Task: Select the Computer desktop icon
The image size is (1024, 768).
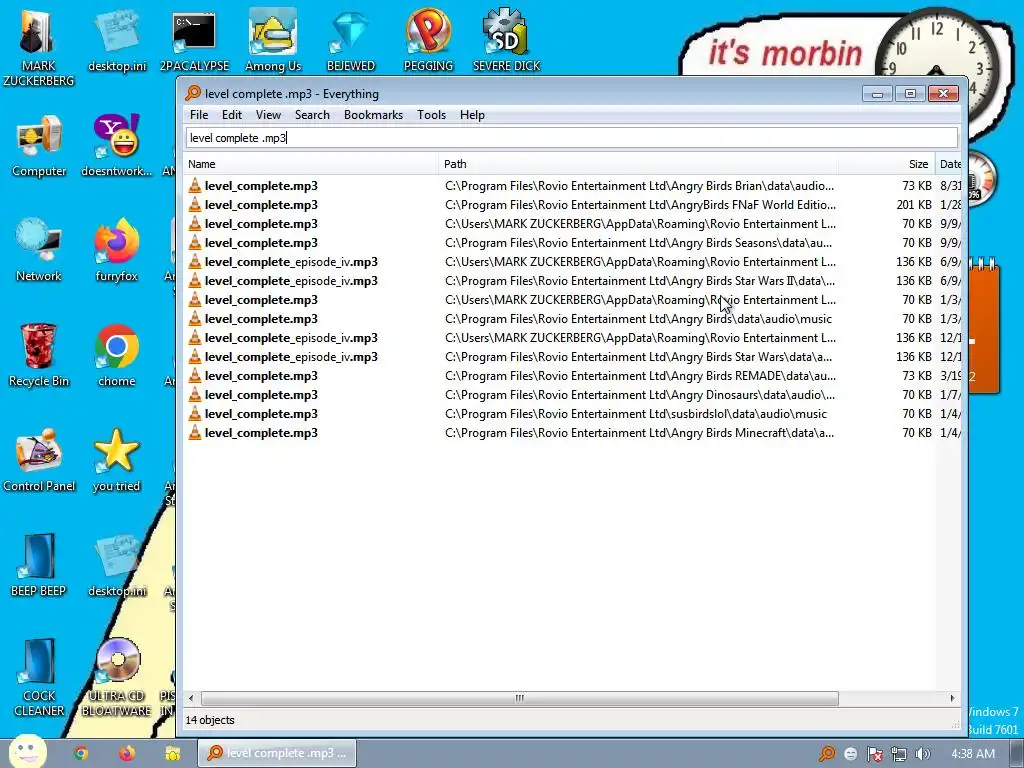Action: point(39,146)
